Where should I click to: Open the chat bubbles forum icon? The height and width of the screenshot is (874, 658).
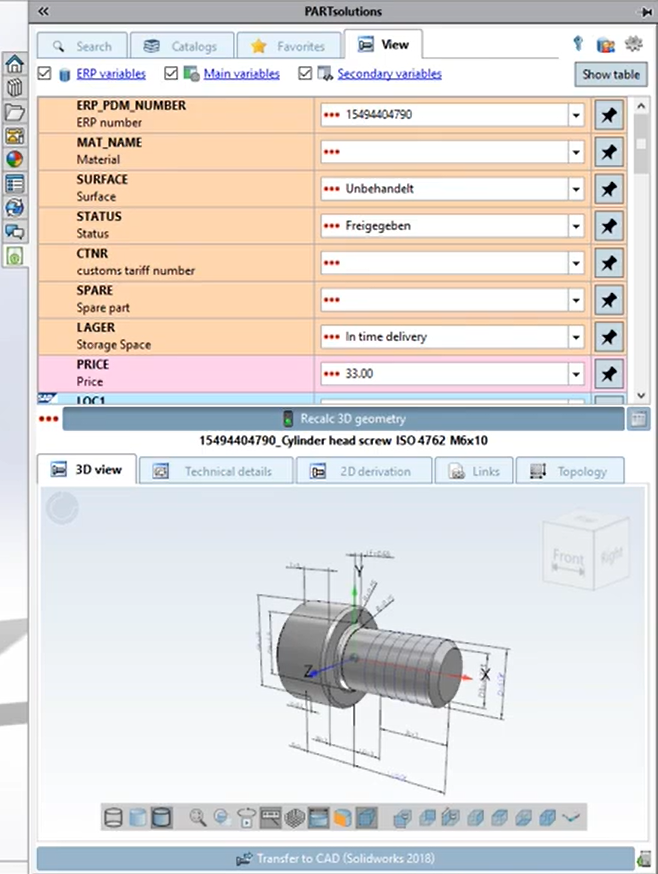(x=14, y=231)
